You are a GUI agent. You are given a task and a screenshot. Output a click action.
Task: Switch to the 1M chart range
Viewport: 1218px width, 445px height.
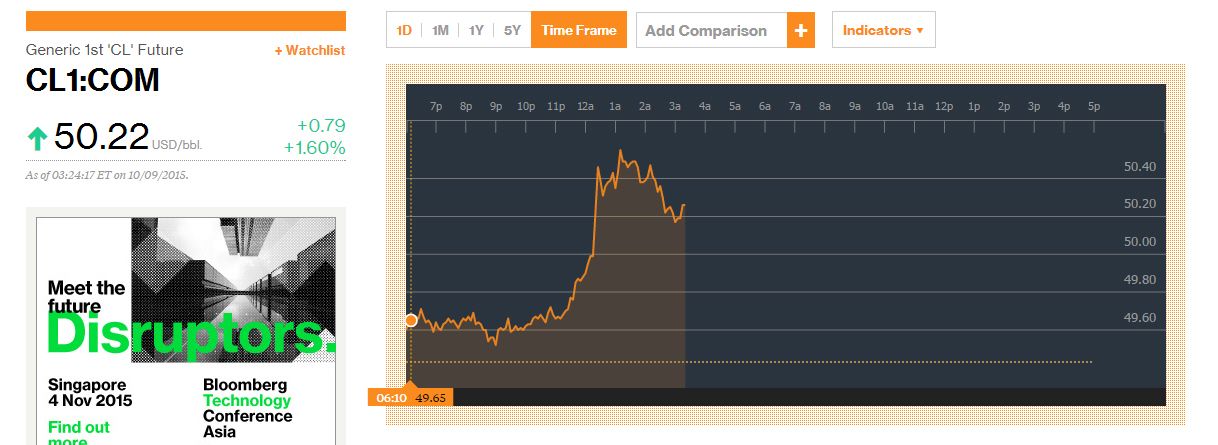click(x=440, y=30)
